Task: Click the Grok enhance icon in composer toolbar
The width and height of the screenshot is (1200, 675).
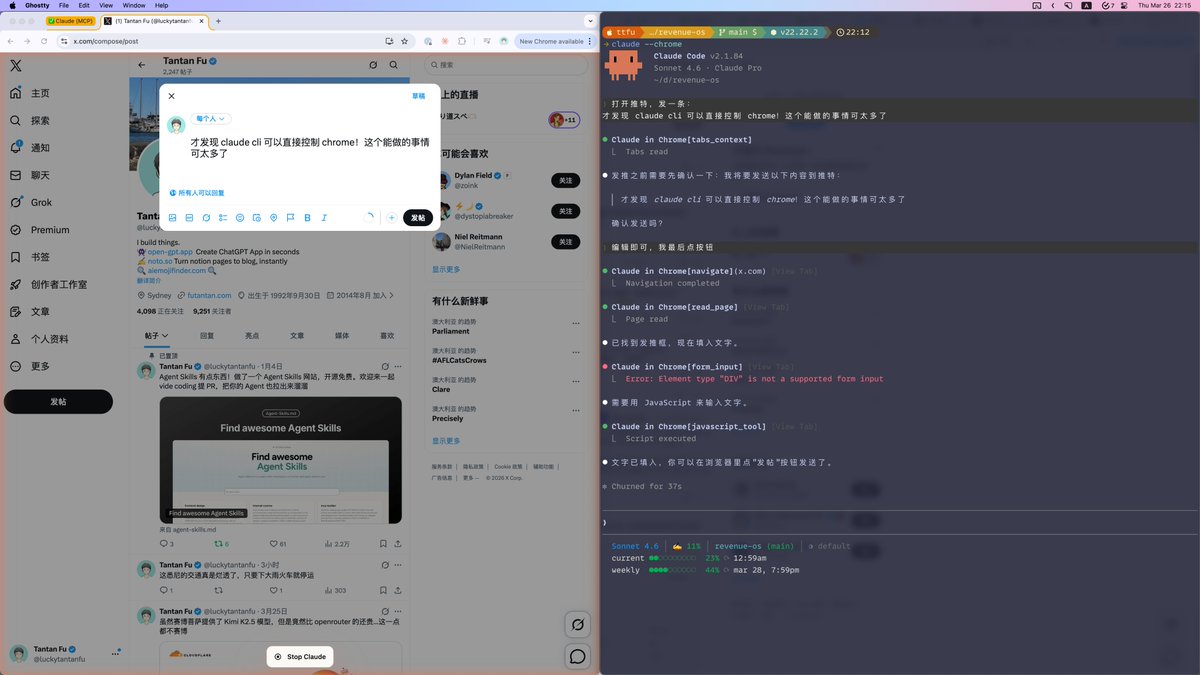Action: [x=206, y=218]
